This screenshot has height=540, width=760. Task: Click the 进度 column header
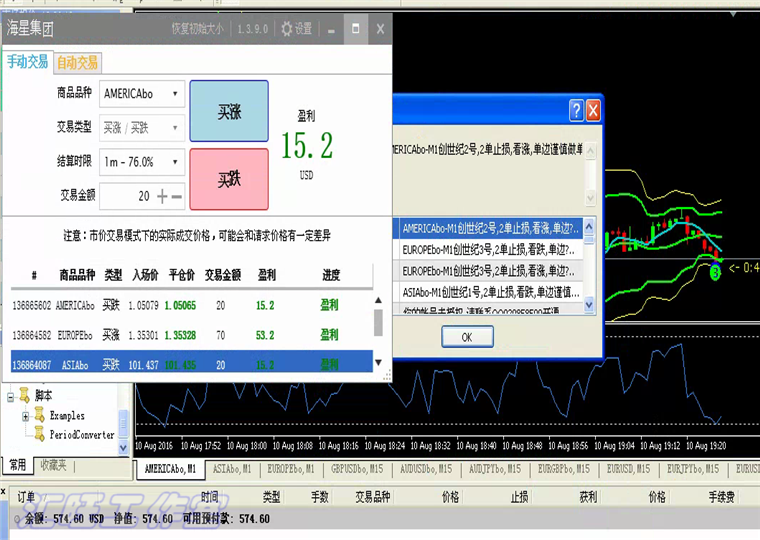pyautogui.click(x=331, y=275)
